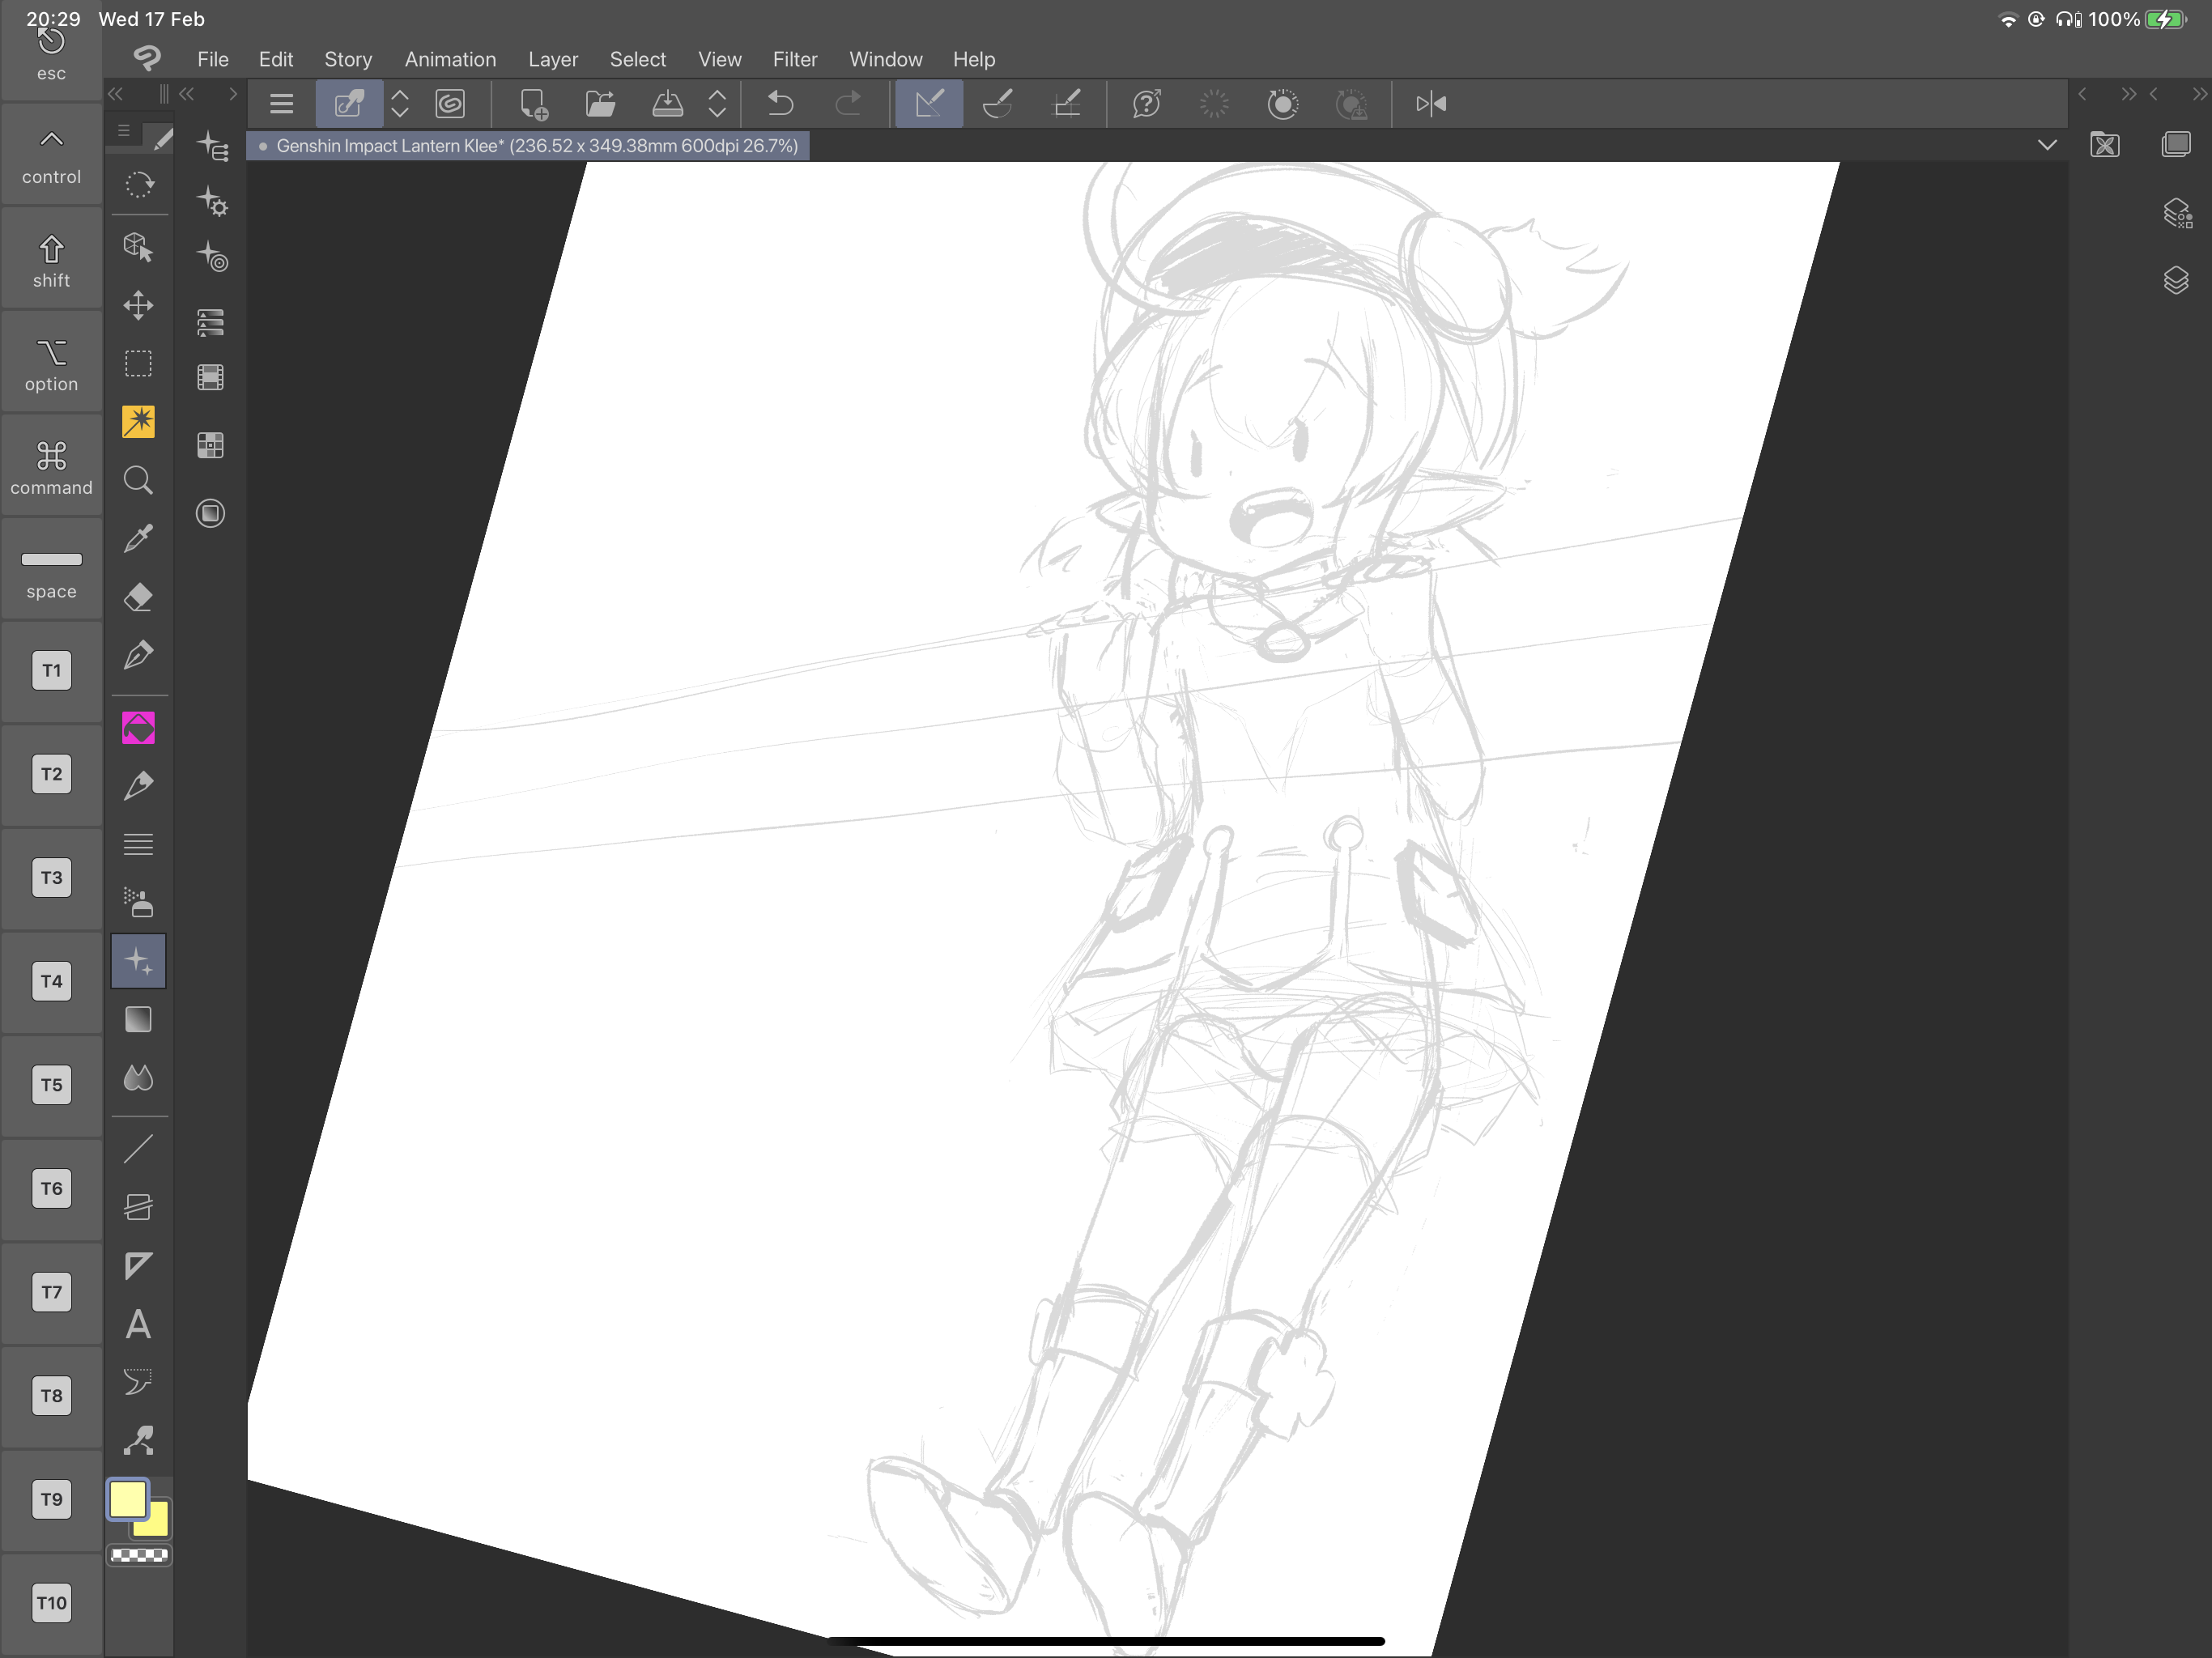Image resolution: width=2212 pixels, height=1658 pixels.
Task: Toggle Snap to special ruler
Action: tap(998, 103)
